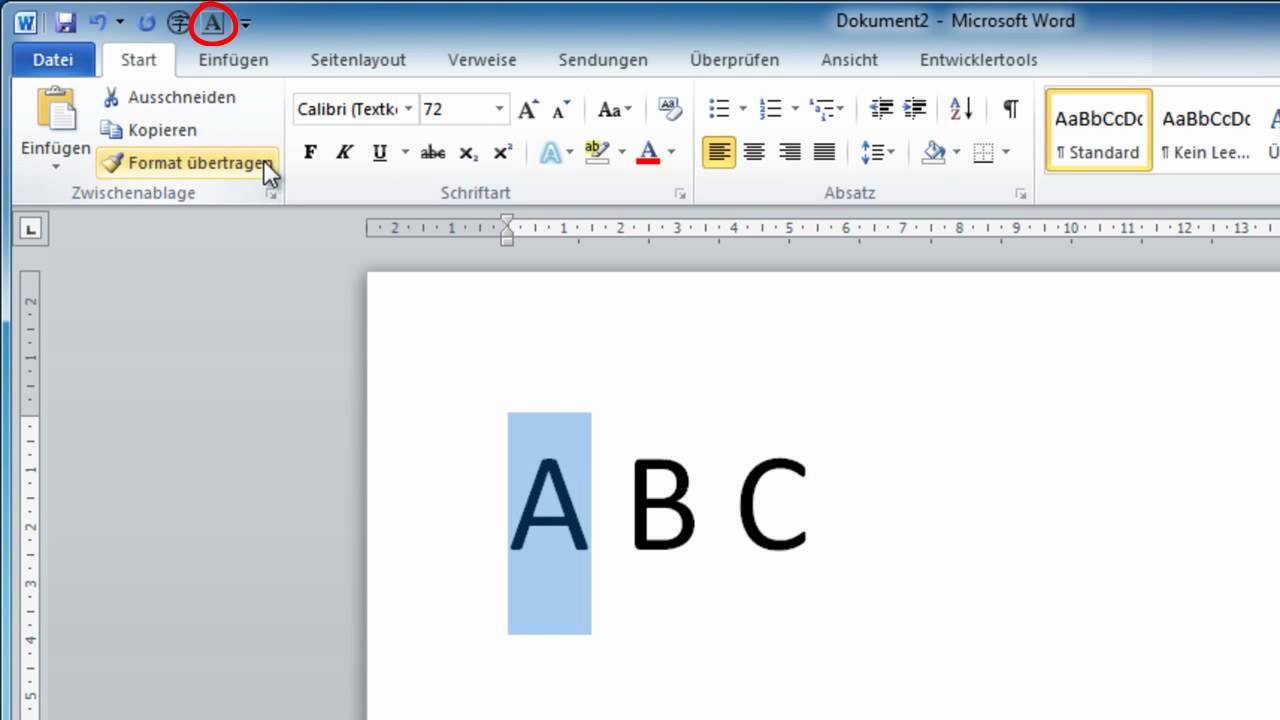Click Ausschneiden to cut selection
The height and width of the screenshot is (720, 1280).
169,97
